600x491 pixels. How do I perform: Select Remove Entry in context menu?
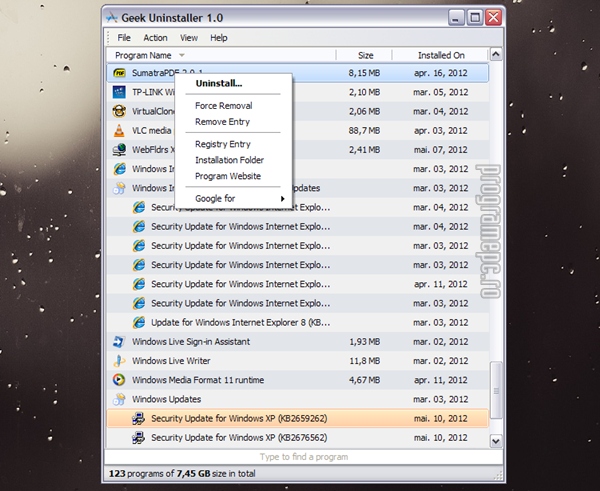click(222, 122)
